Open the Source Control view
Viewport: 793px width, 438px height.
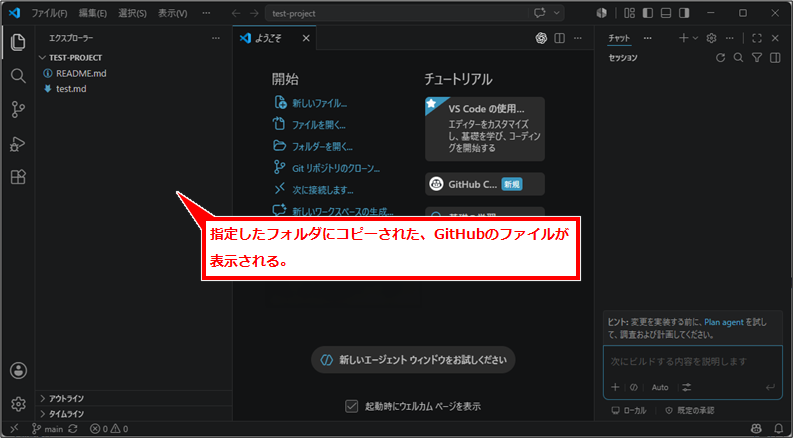click(18, 109)
